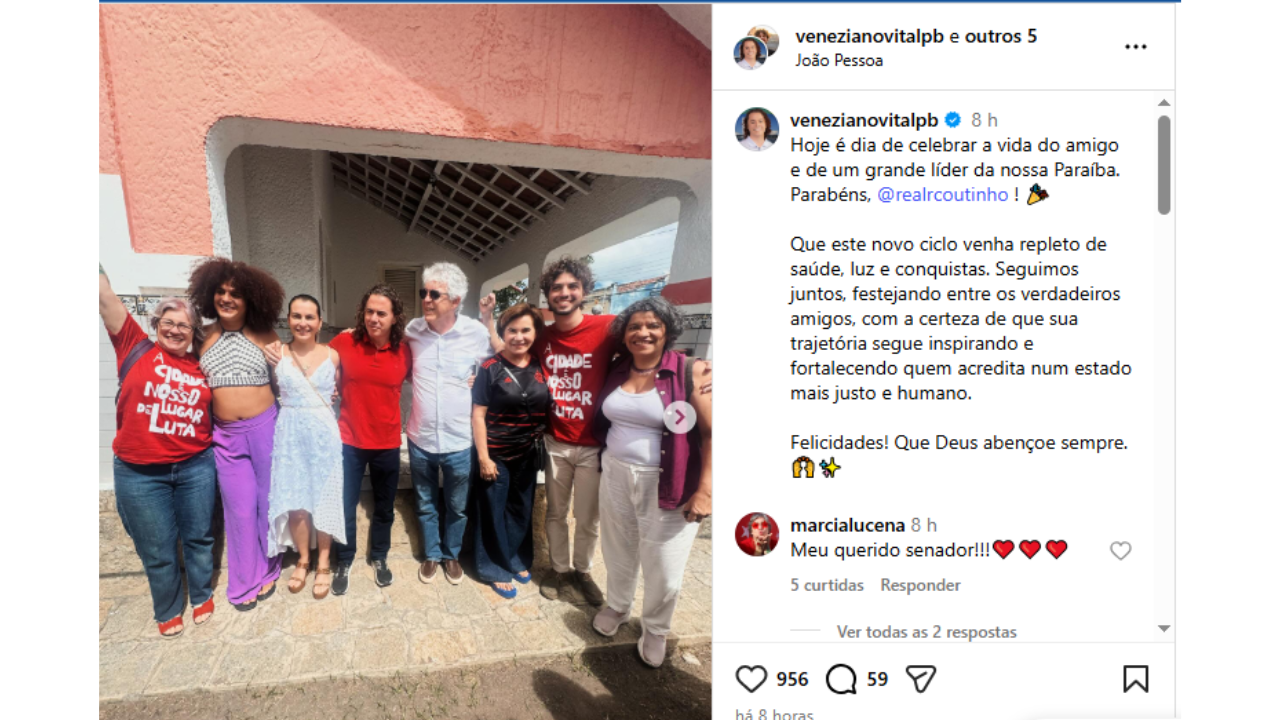1280x720 pixels.
Task: Open comments via the speech bubble icon
Action: click(841, 679)
